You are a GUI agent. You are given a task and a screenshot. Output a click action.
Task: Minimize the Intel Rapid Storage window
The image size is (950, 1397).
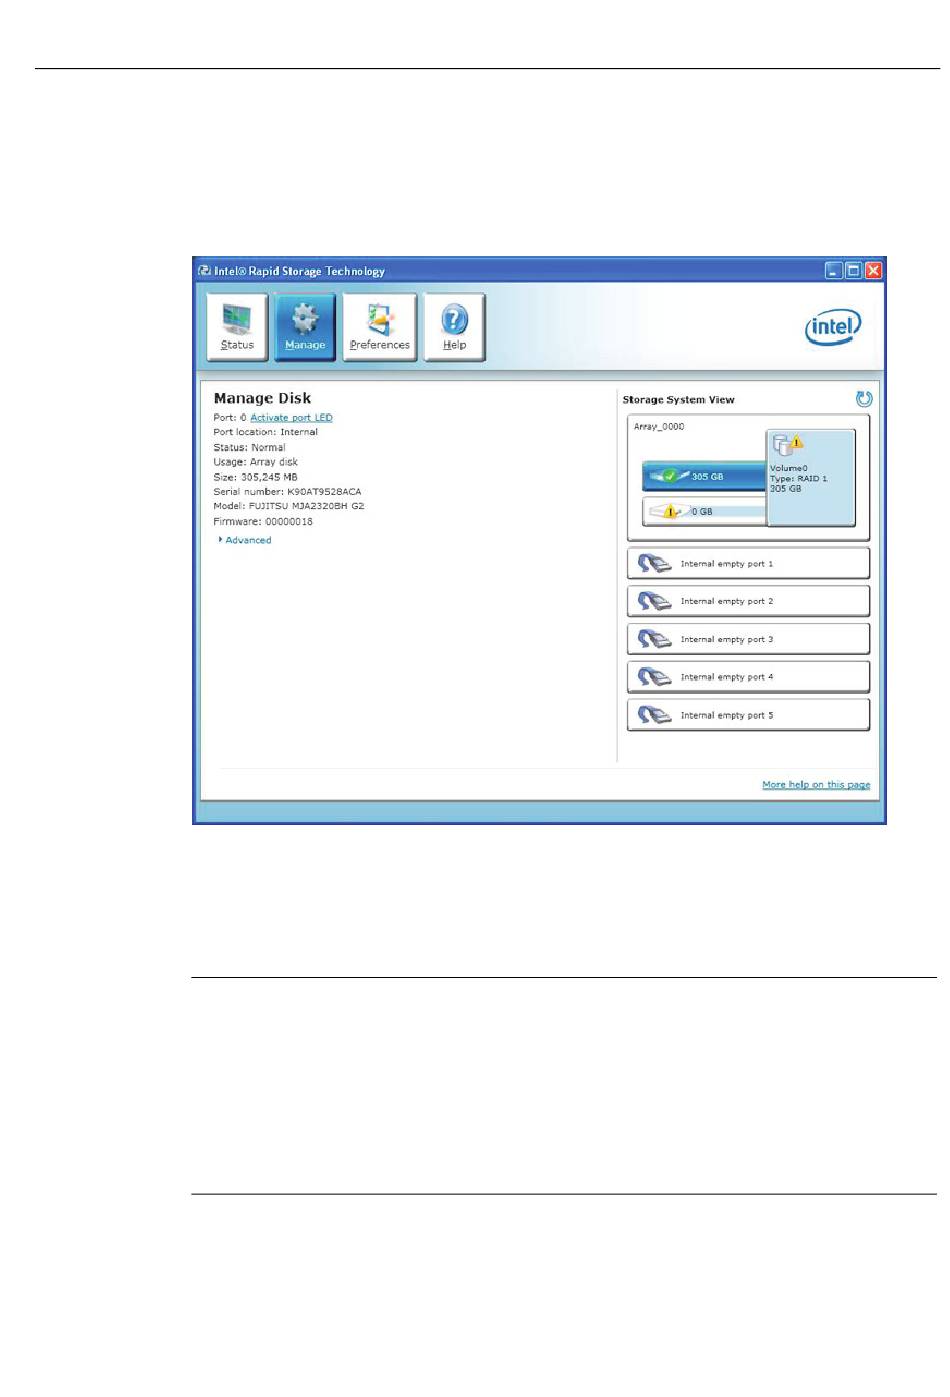click(x=833, y=271)
